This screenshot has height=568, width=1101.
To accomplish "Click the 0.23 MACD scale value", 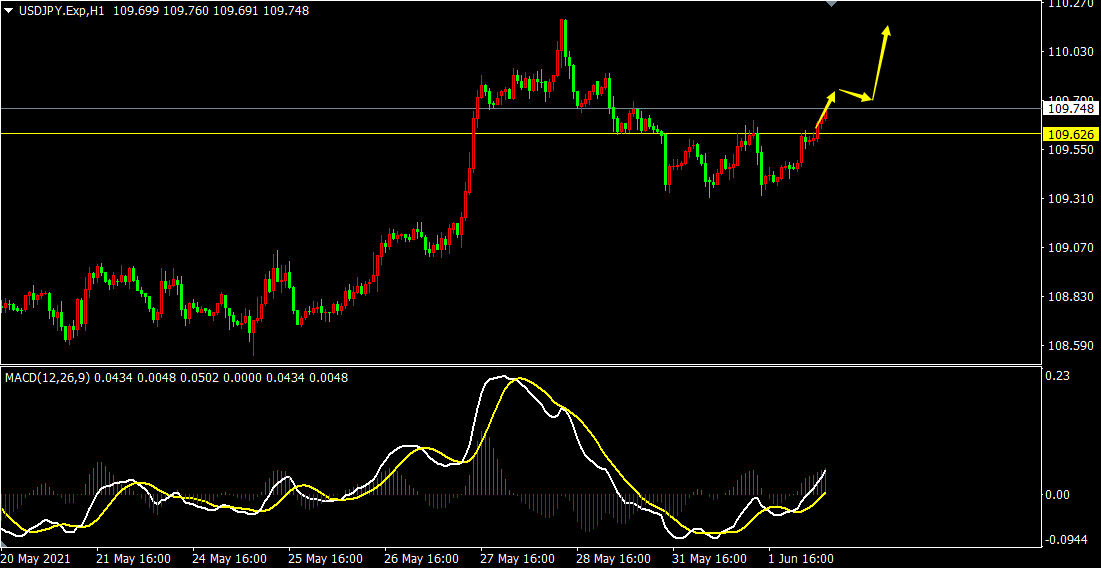I will (x=1058, y=376).
